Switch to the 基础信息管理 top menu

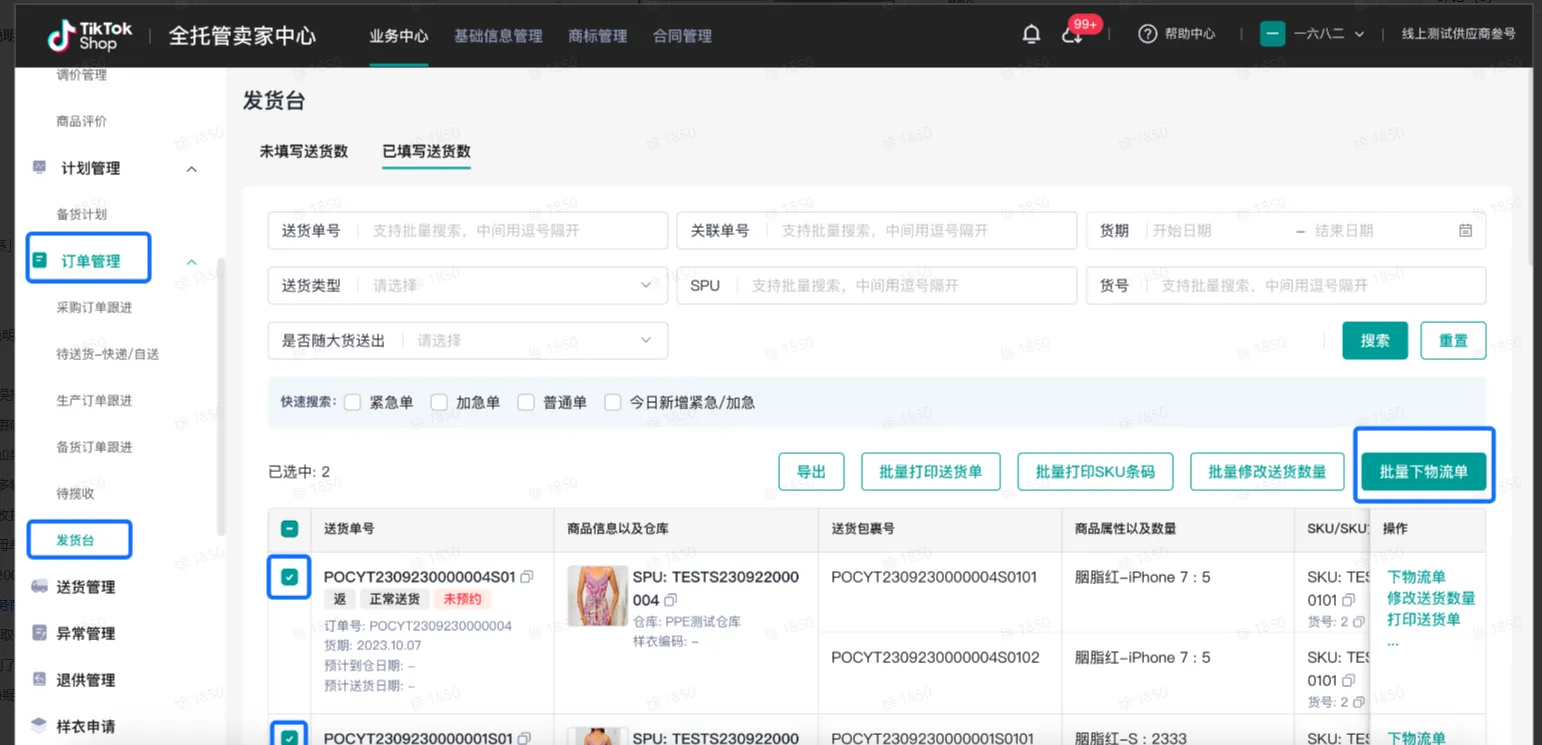click(x=498, y=36)
